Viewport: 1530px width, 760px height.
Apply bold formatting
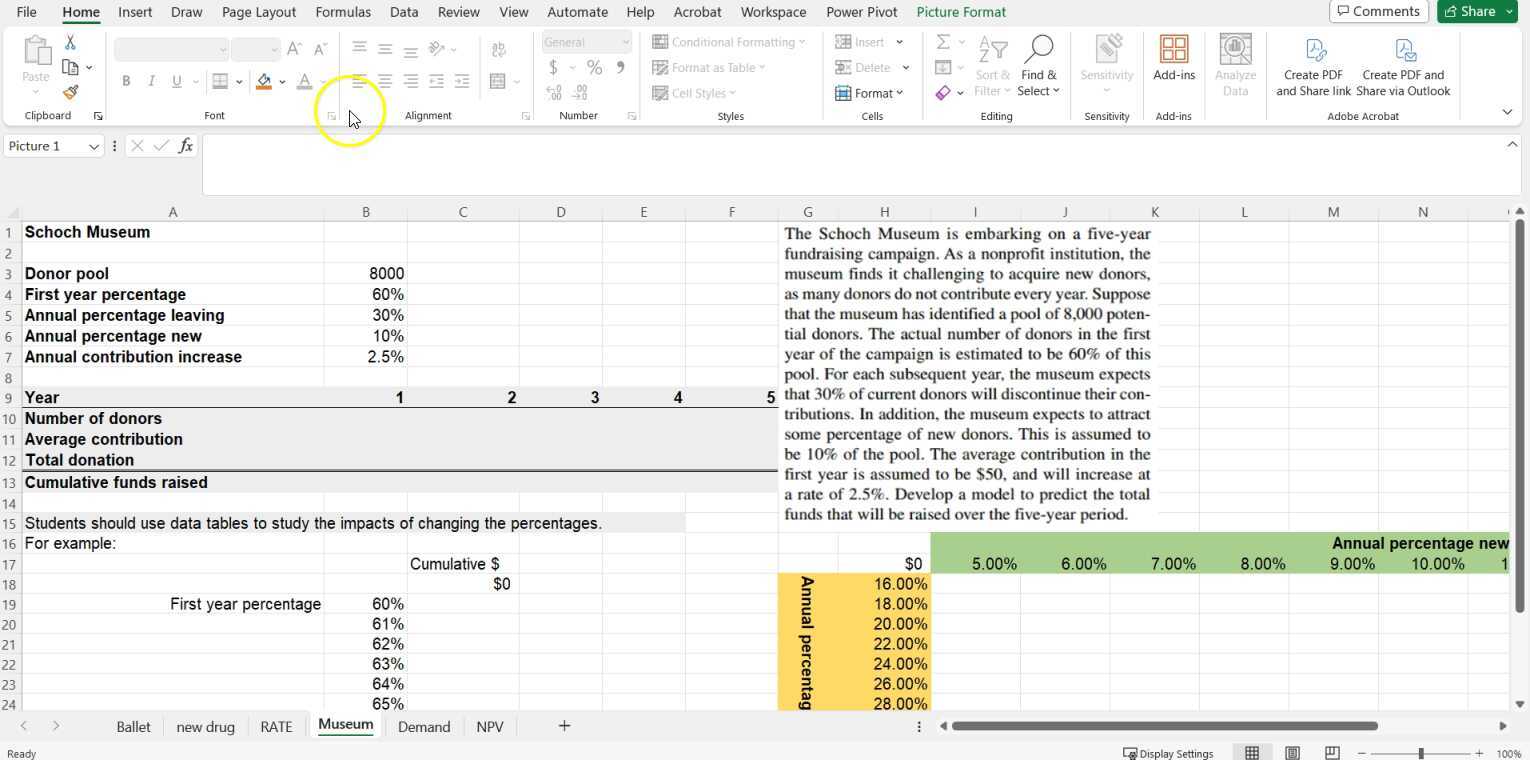(x=126, y=81)
